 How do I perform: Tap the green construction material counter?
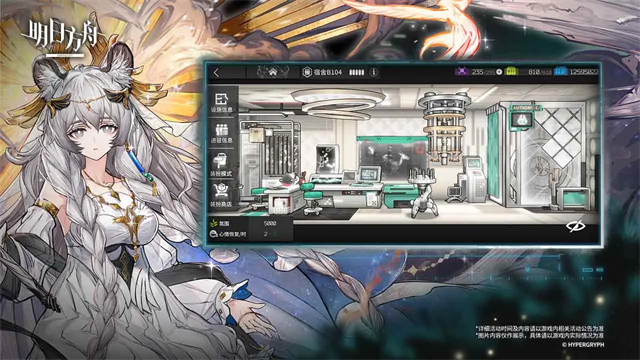(529, 72)
